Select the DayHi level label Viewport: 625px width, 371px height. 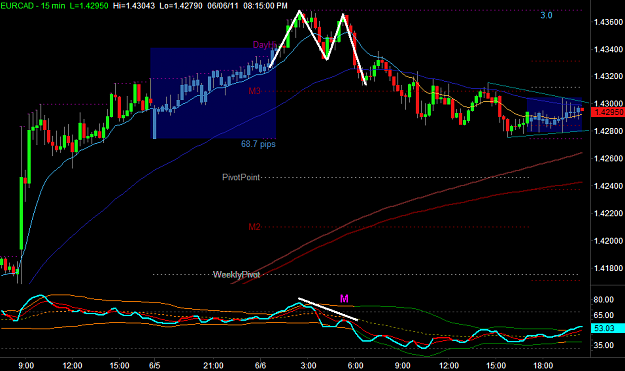(x=265, y=45)
